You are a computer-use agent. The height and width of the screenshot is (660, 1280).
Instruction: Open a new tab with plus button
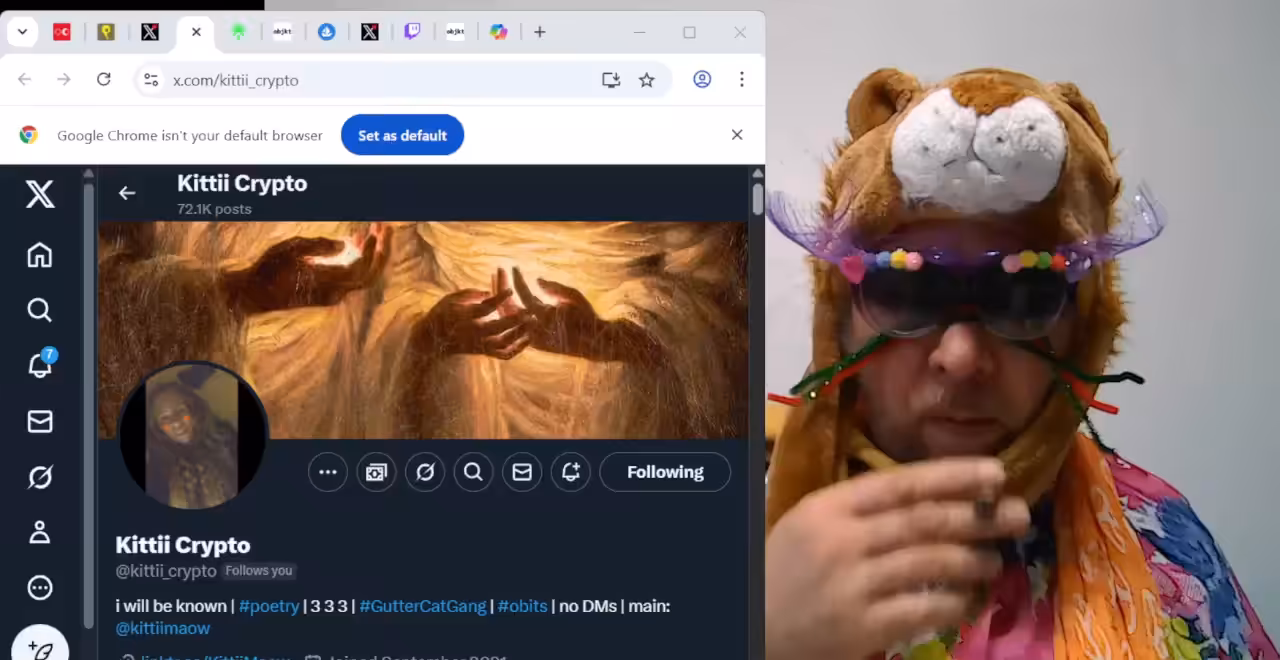pyautogui.click(x=540, y=32)
